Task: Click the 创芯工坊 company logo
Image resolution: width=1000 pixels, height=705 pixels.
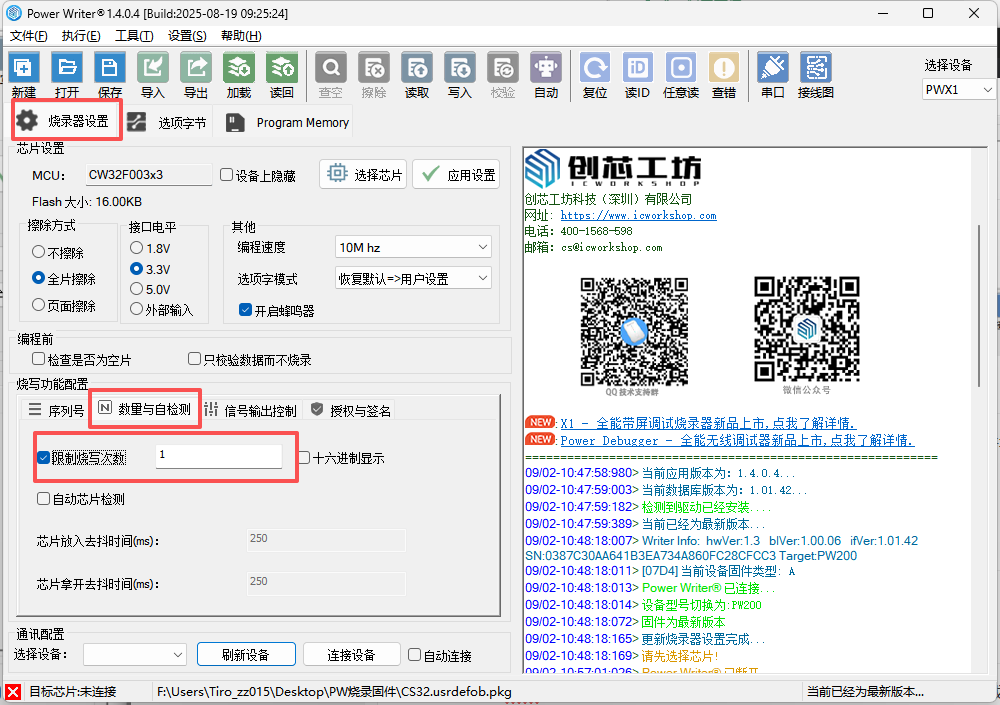Action: click(613, 169)
